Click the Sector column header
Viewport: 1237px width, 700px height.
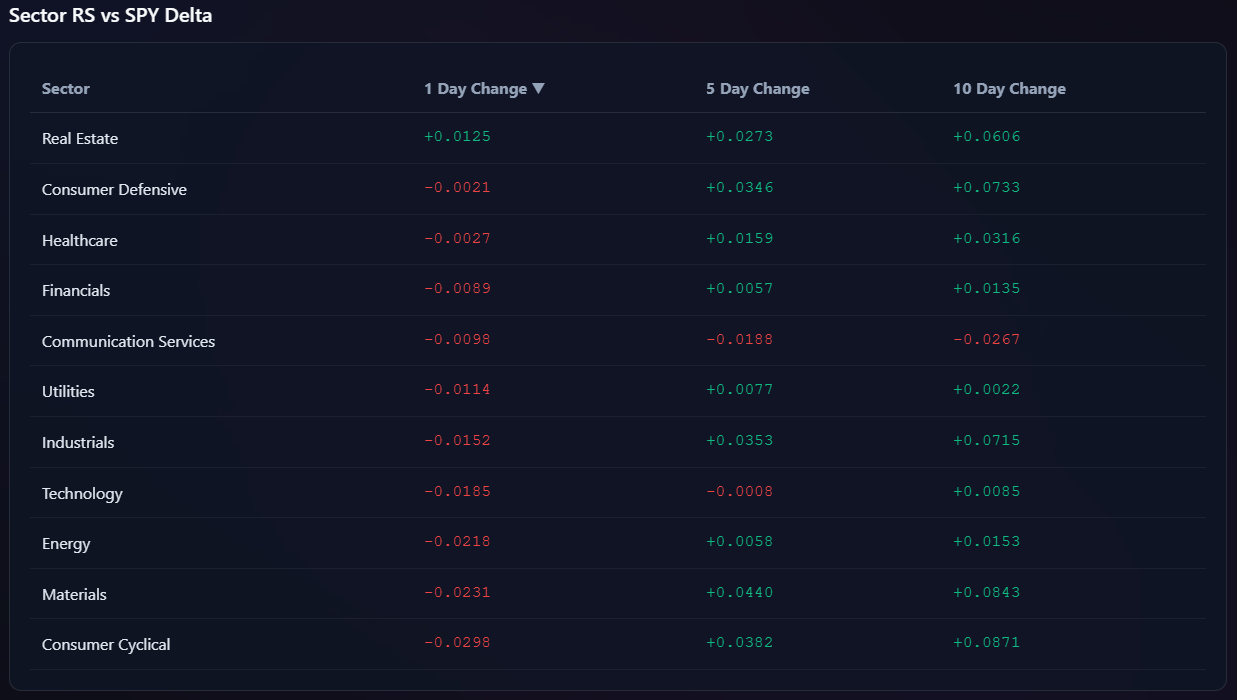pyautogui.click(x=66, y=89)
